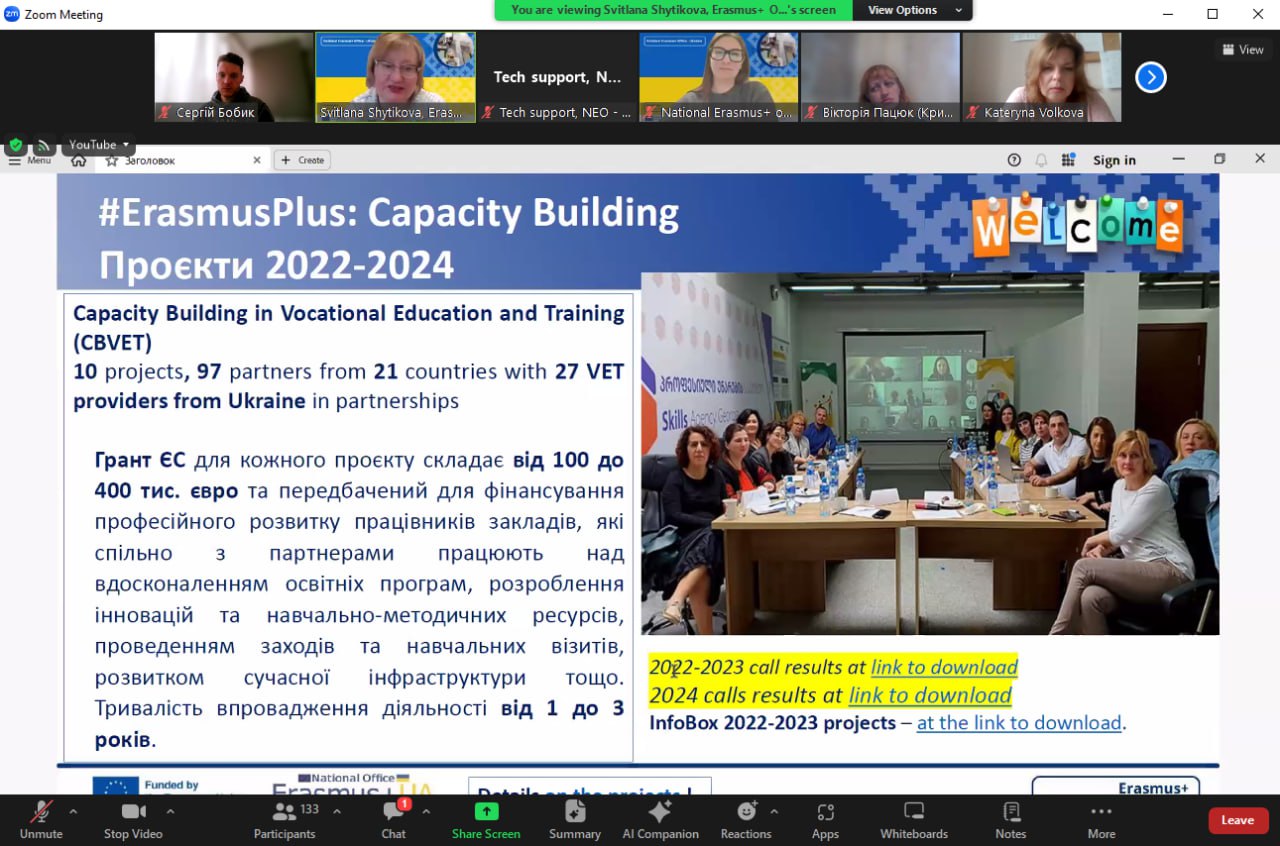Viewport: 1280px width, 846px height.
Task: Open the help question-mark icon
Action: tap(1014, 160)
